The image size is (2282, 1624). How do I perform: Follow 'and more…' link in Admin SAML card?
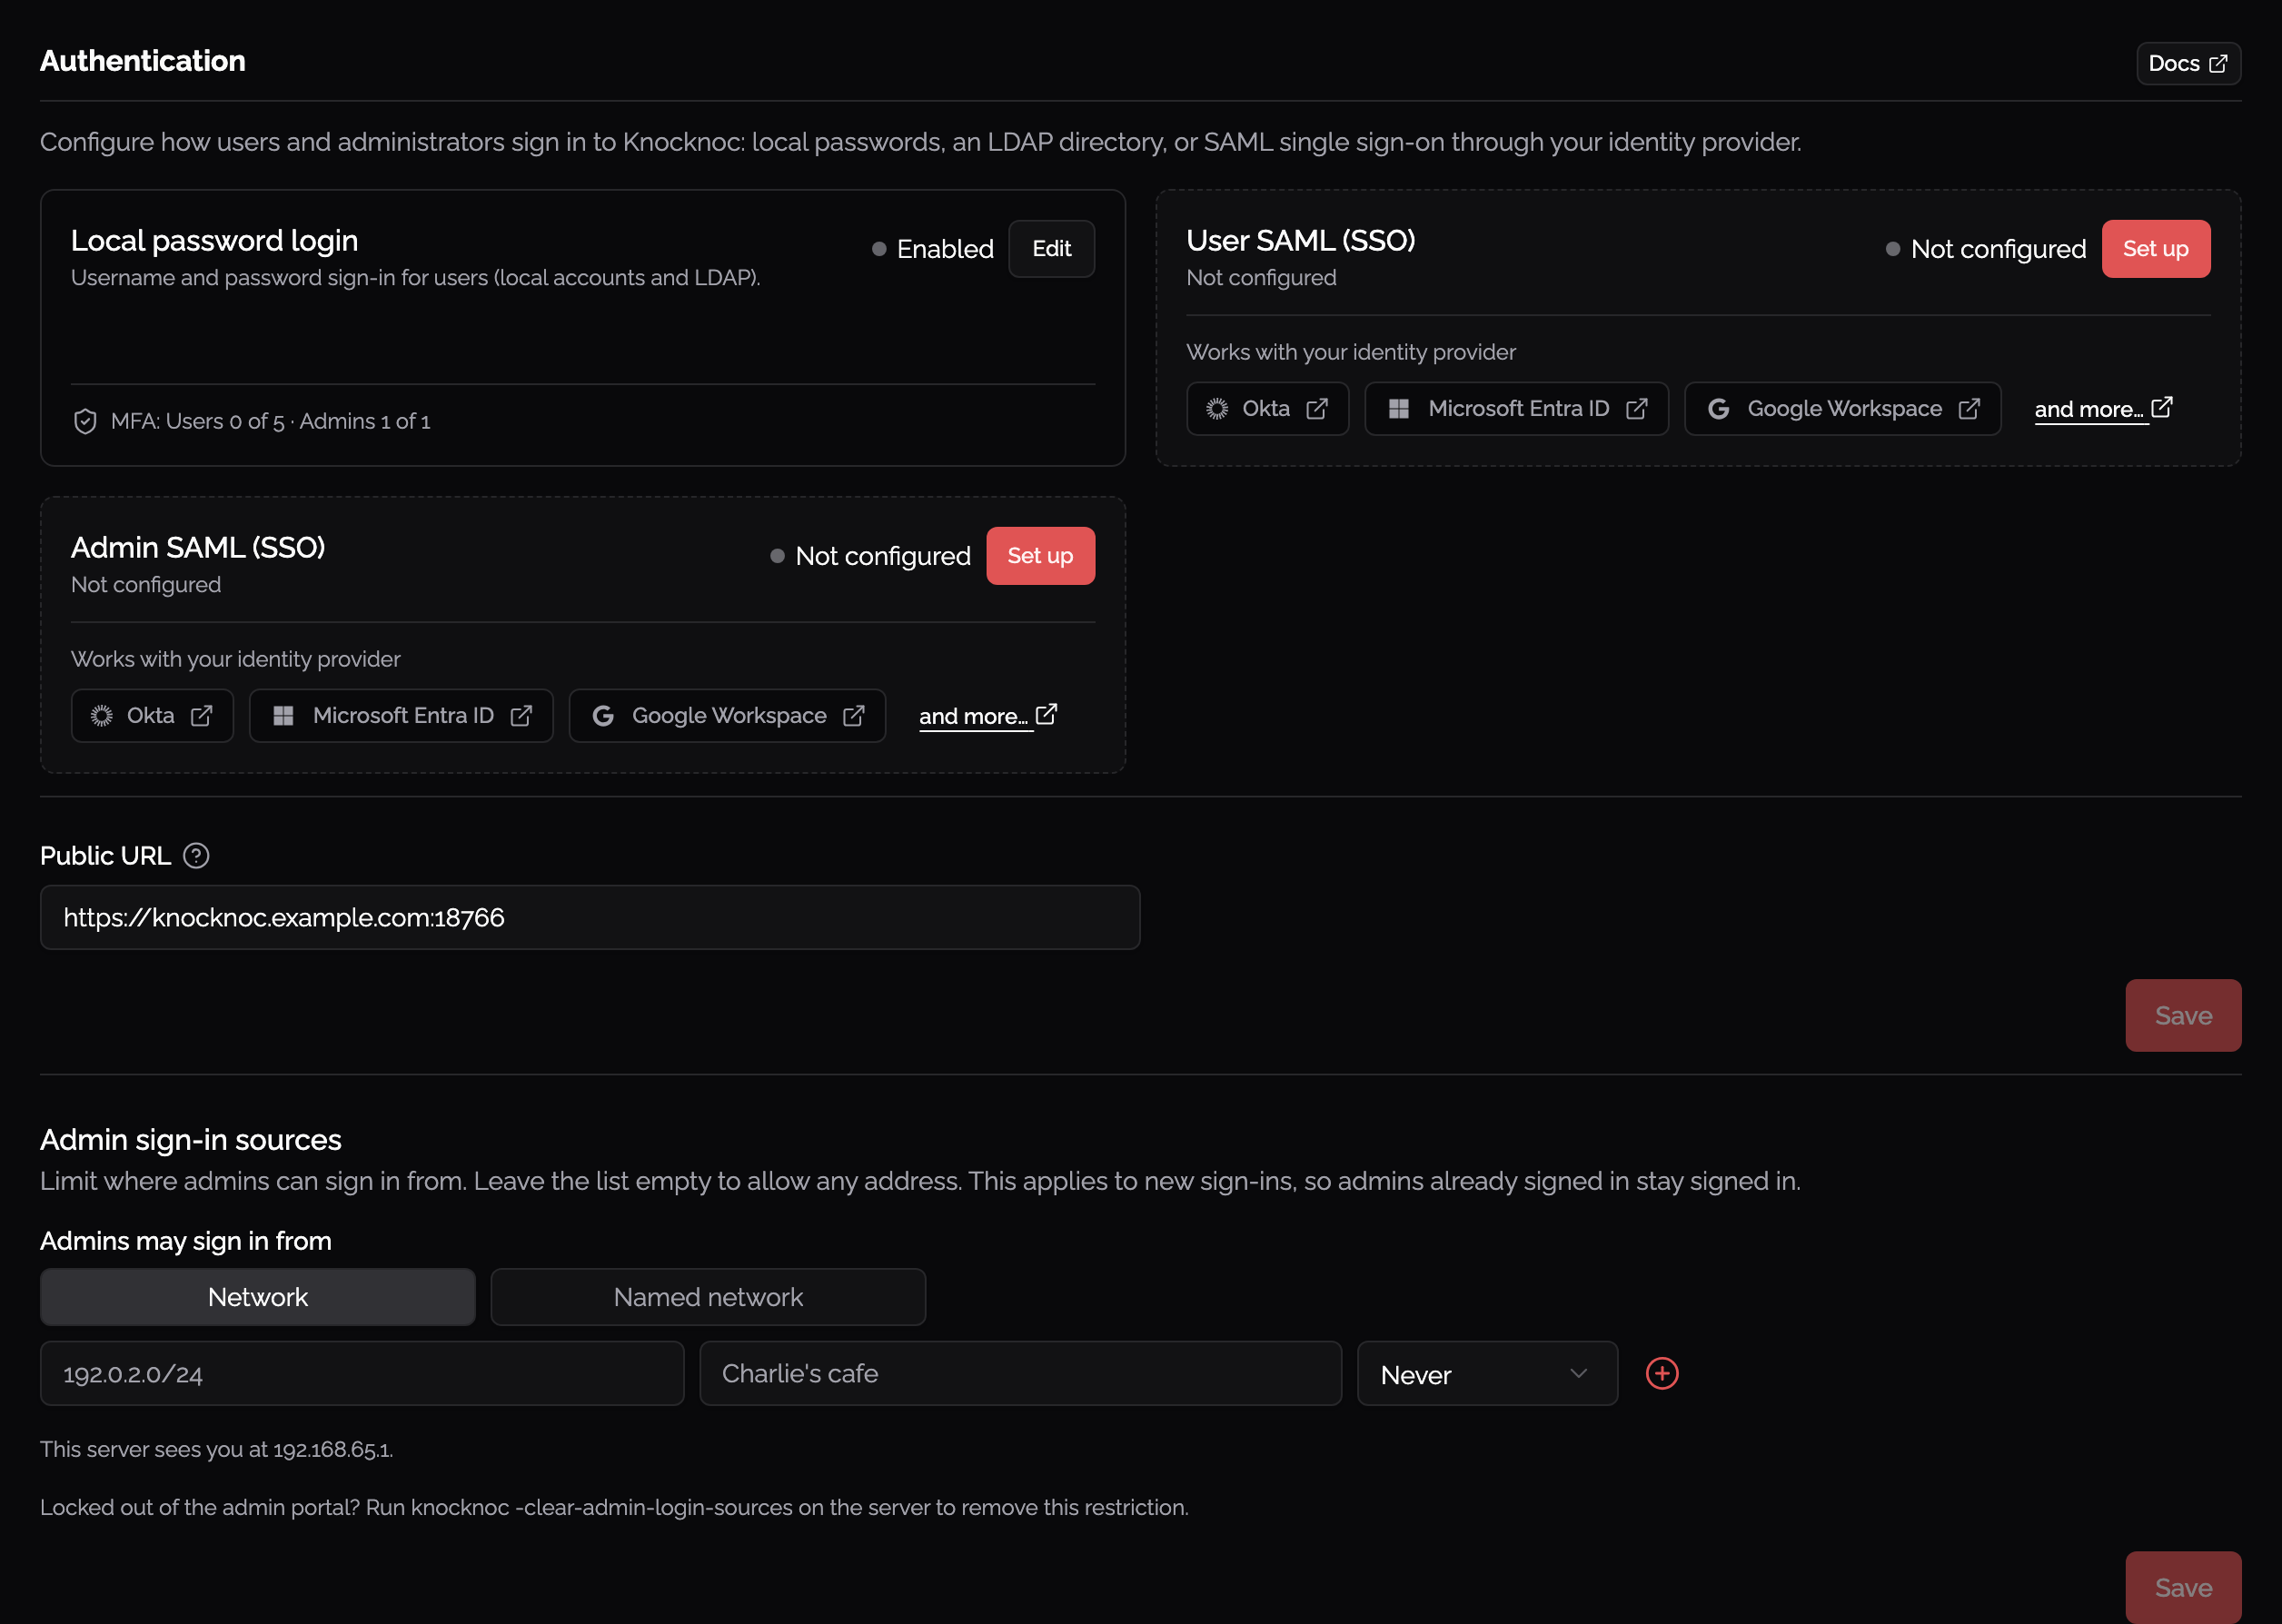[974, 716]
